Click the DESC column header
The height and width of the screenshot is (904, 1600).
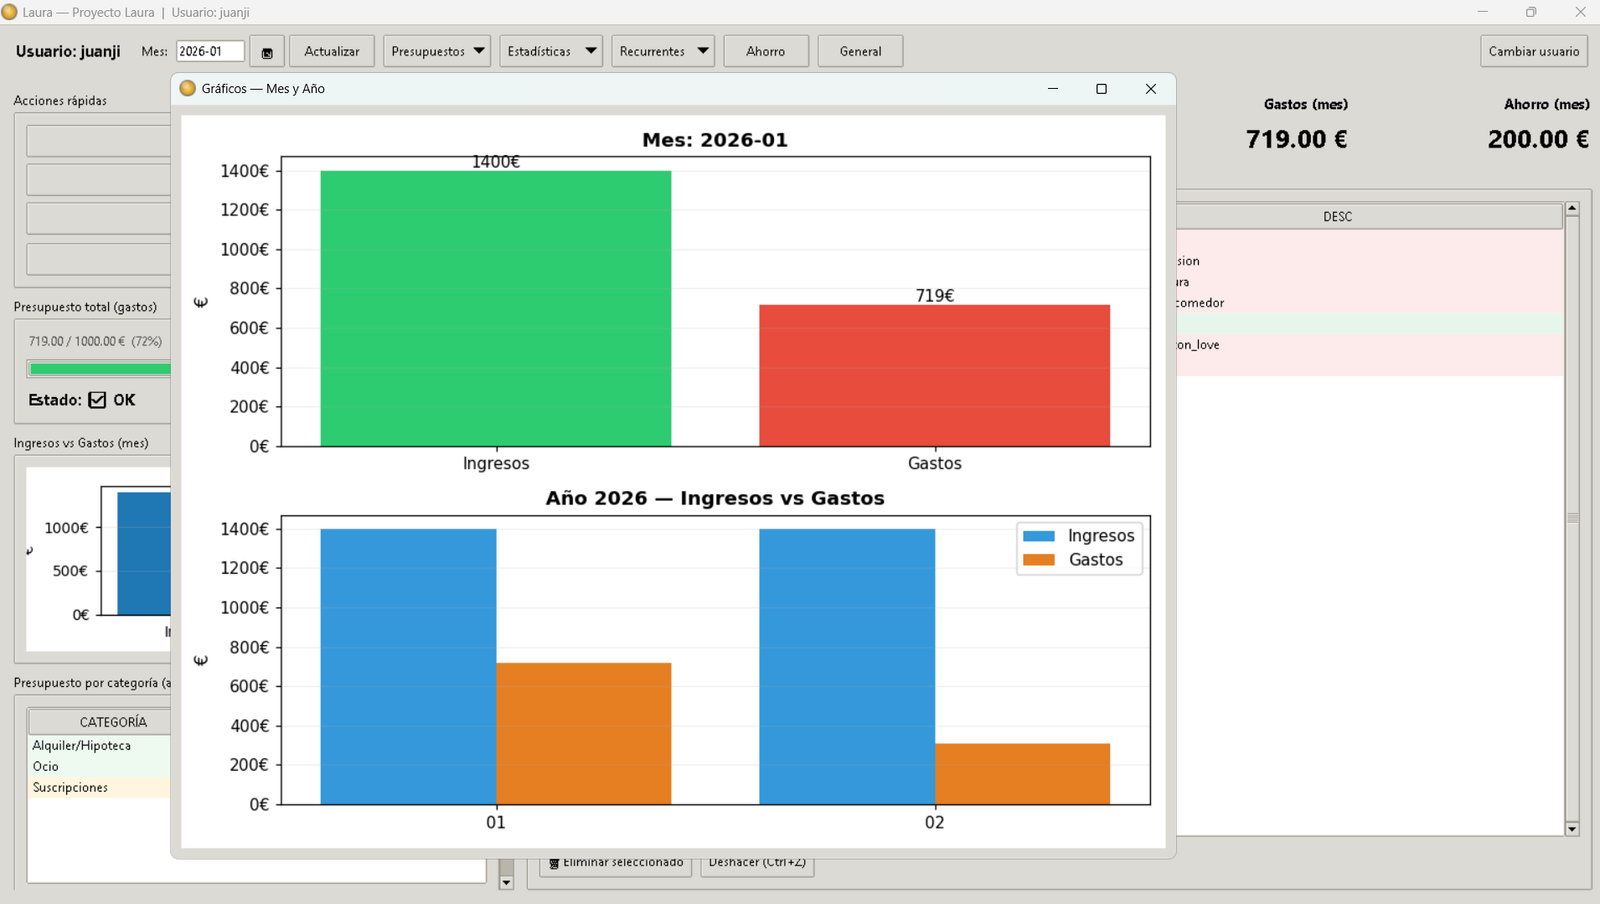[x=1337, y=217]
